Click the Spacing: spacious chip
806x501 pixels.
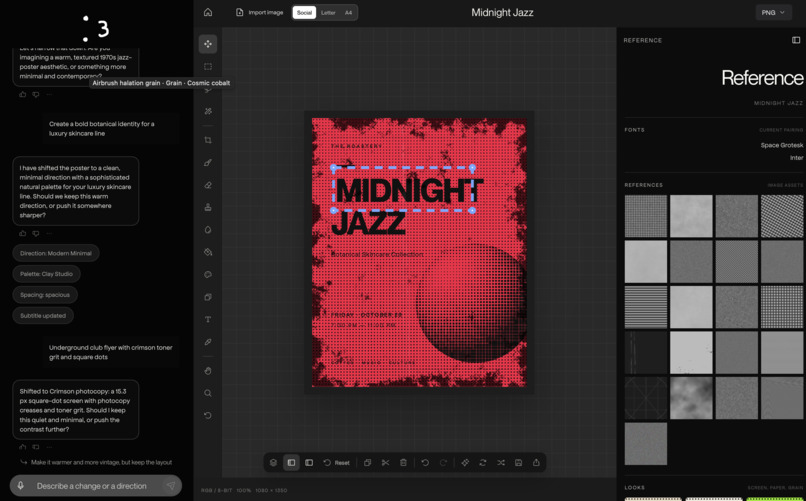coord(45,295)
